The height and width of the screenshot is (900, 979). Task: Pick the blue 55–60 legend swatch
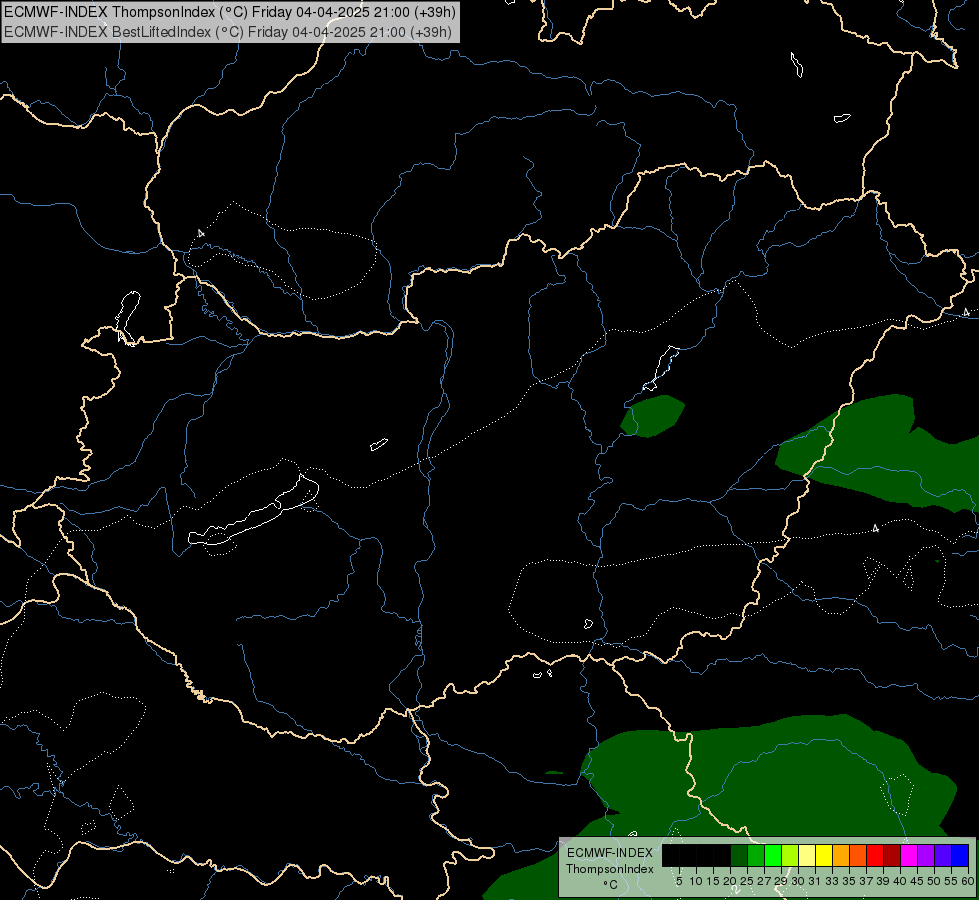coord(960,855)
